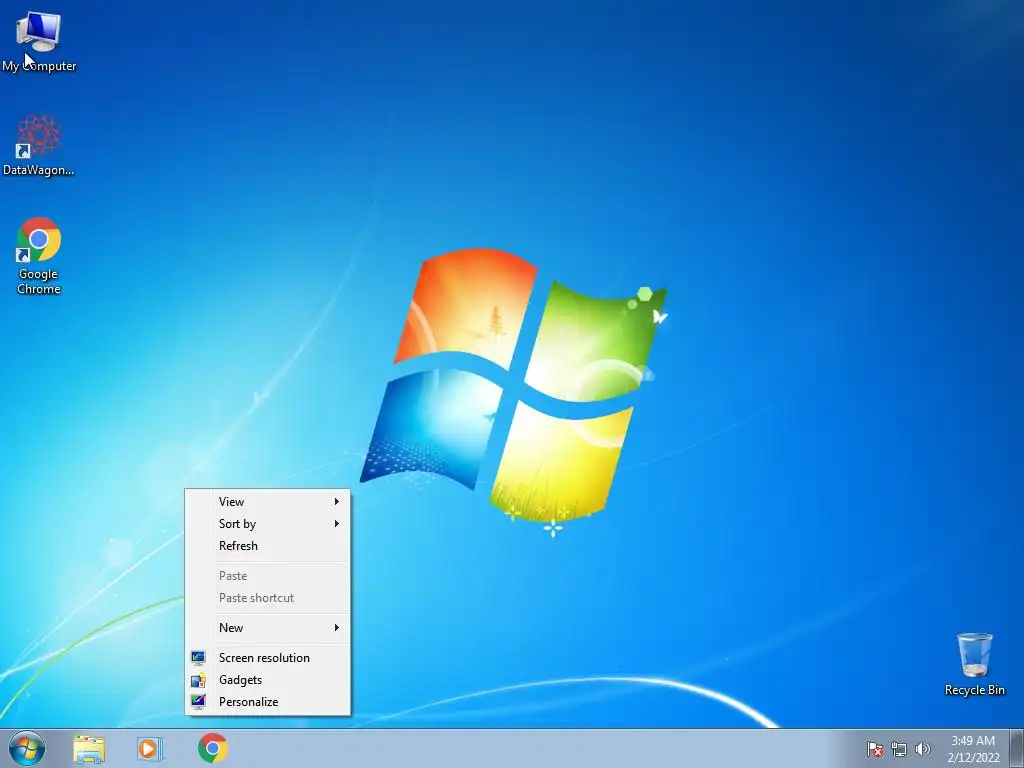
Task: Open Gadgets from the context menu
Action: point(268,680)
